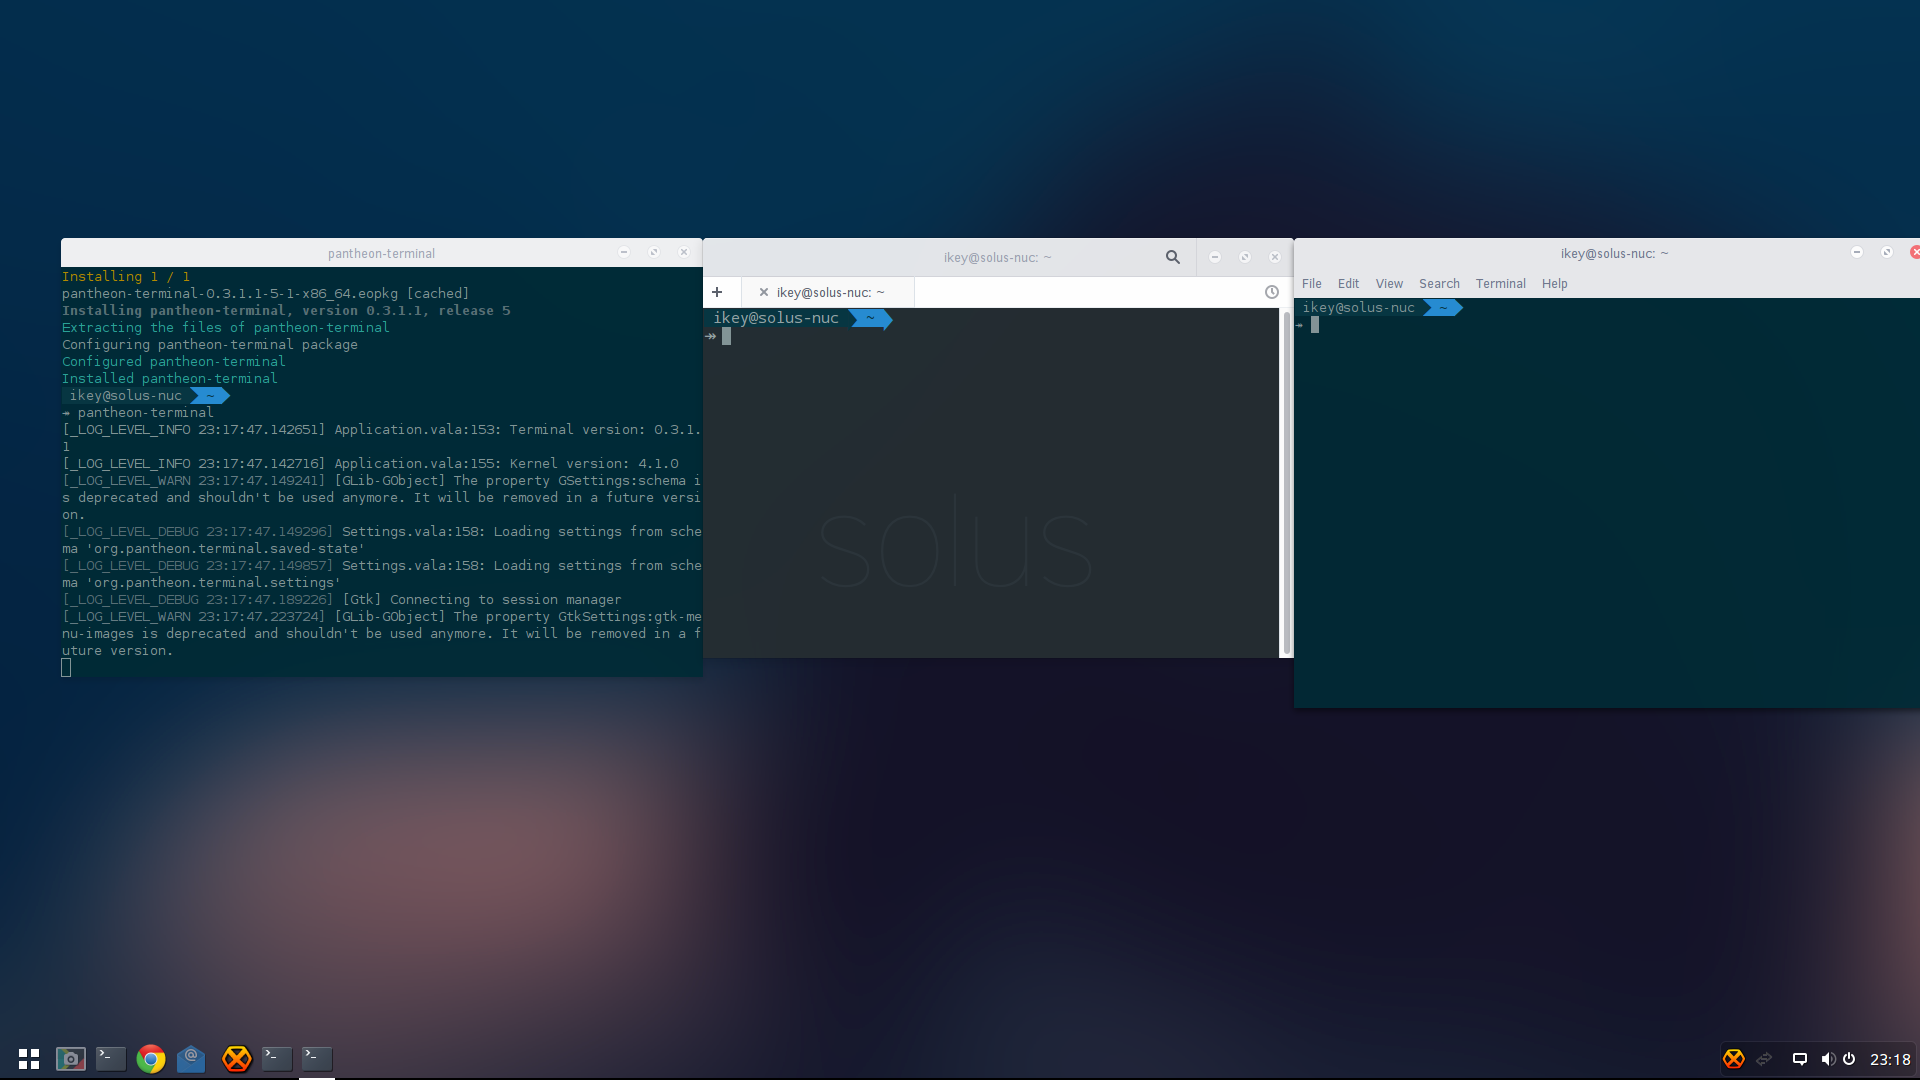Click the prompt cursor in middle terminal
The width and height of the screenshot is (1920, 1080).
tap(726, 336)
